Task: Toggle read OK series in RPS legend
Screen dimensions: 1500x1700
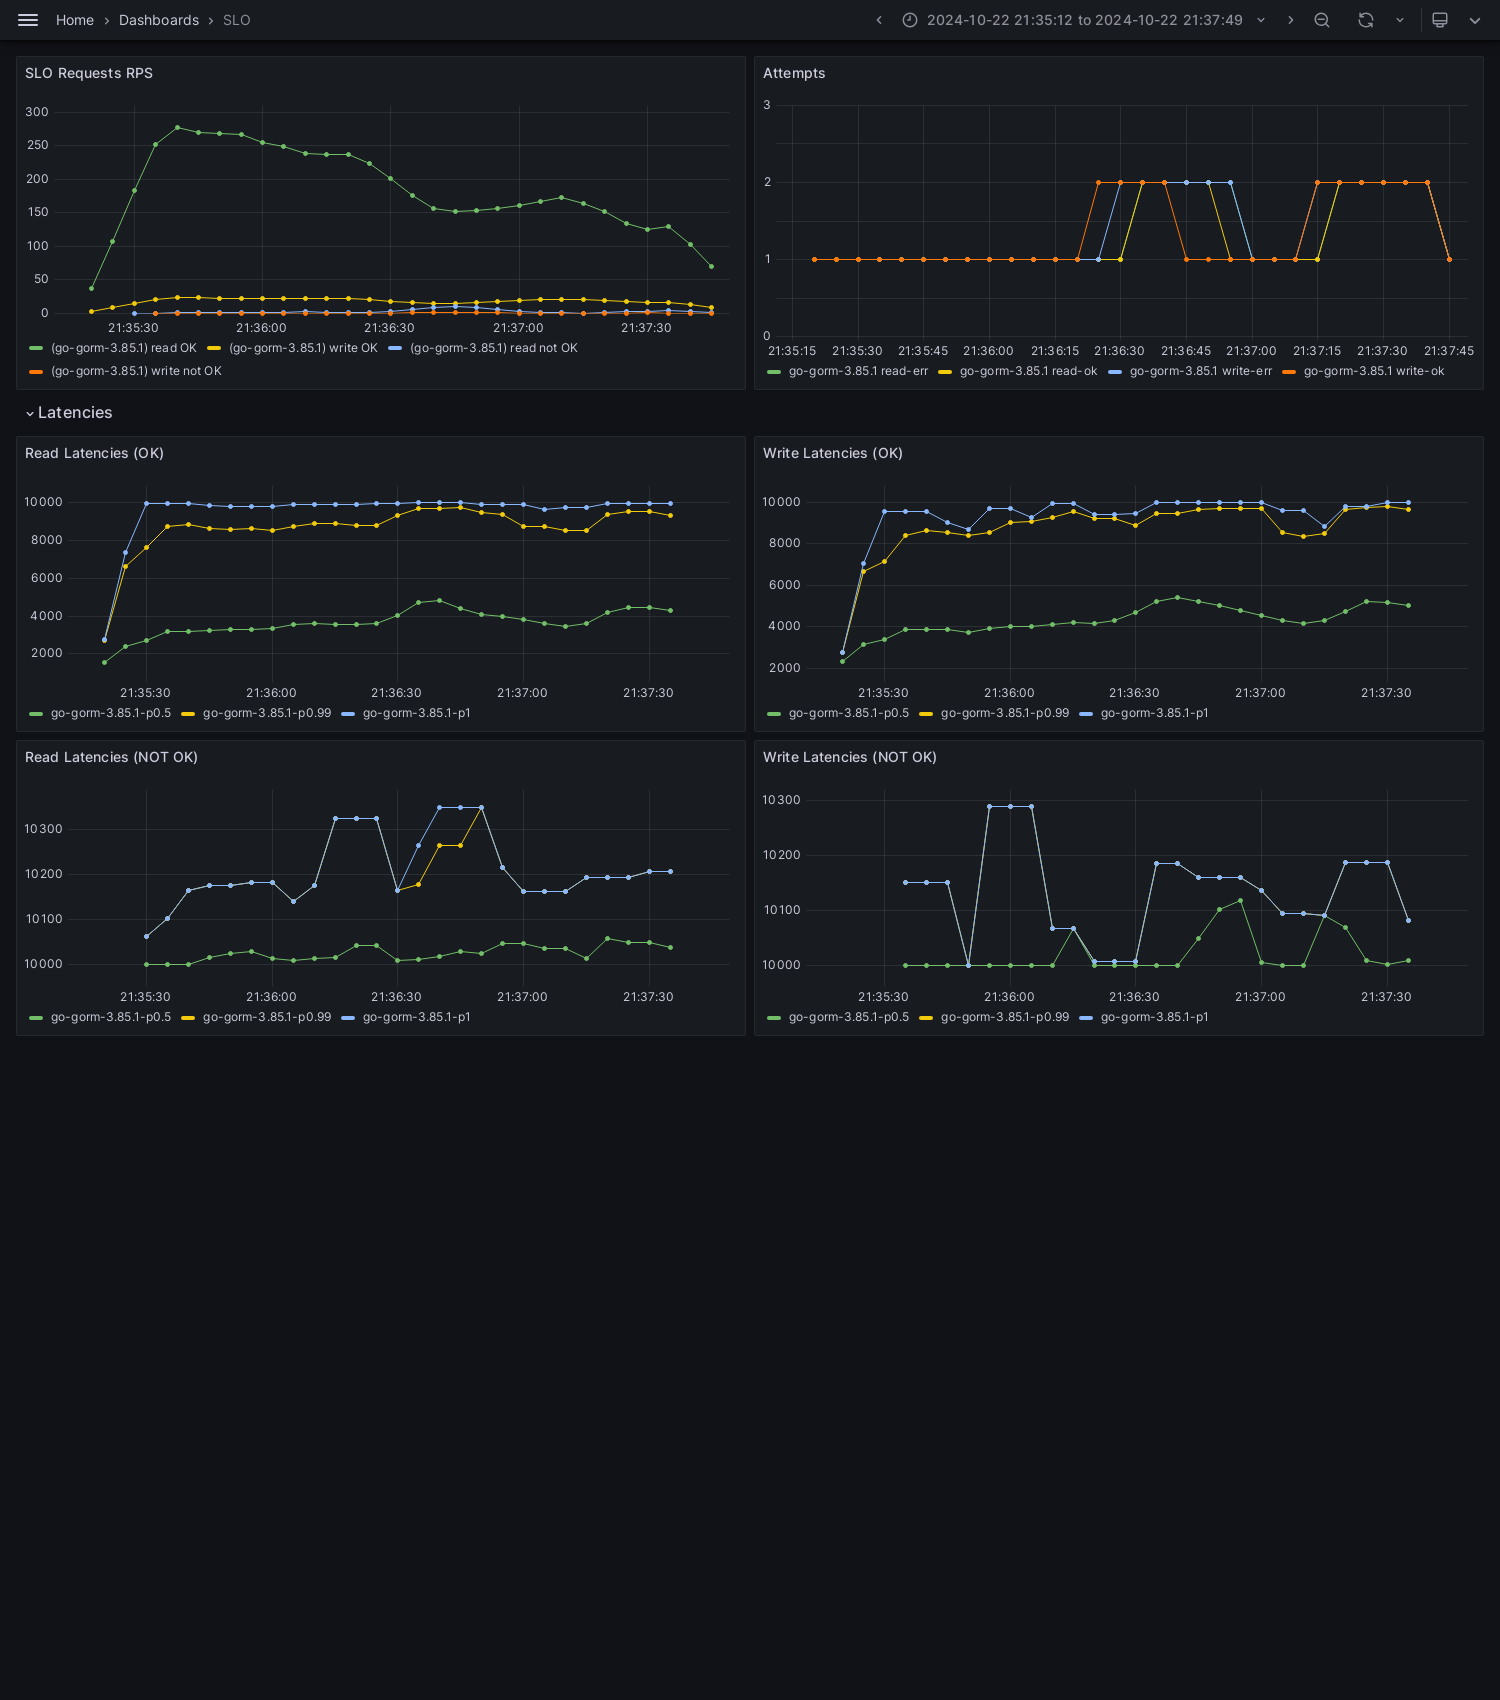Action: [124, 348]
